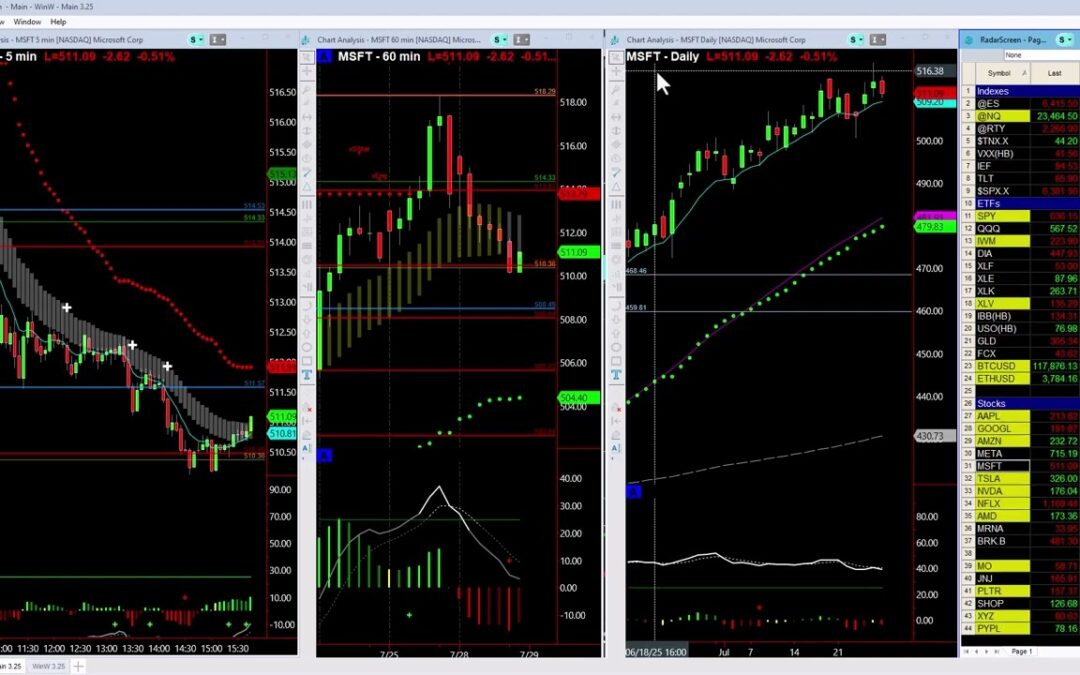This screenshot has width=1080, height=675.
Task: Pick the horizontal double-arrow tool in the 60 min toolbar
Action: 307,117
